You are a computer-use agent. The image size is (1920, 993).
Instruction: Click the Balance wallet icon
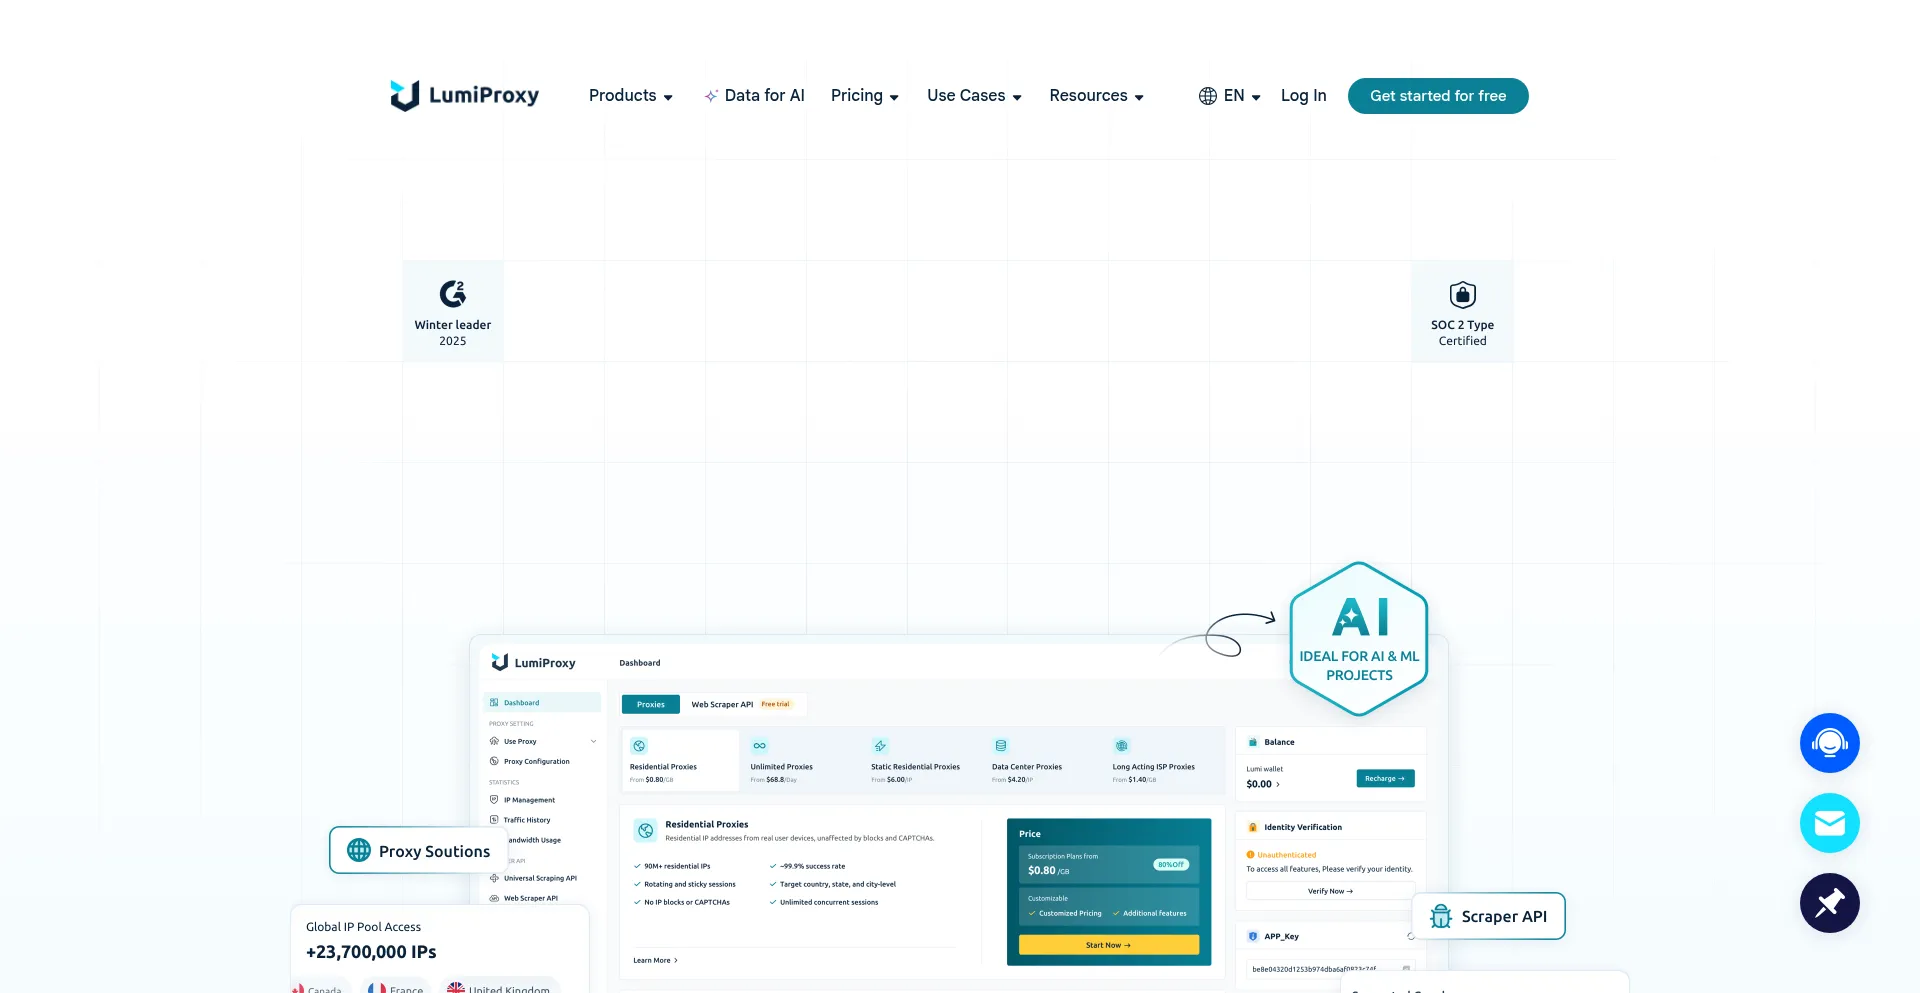[x=1253, y=742]
